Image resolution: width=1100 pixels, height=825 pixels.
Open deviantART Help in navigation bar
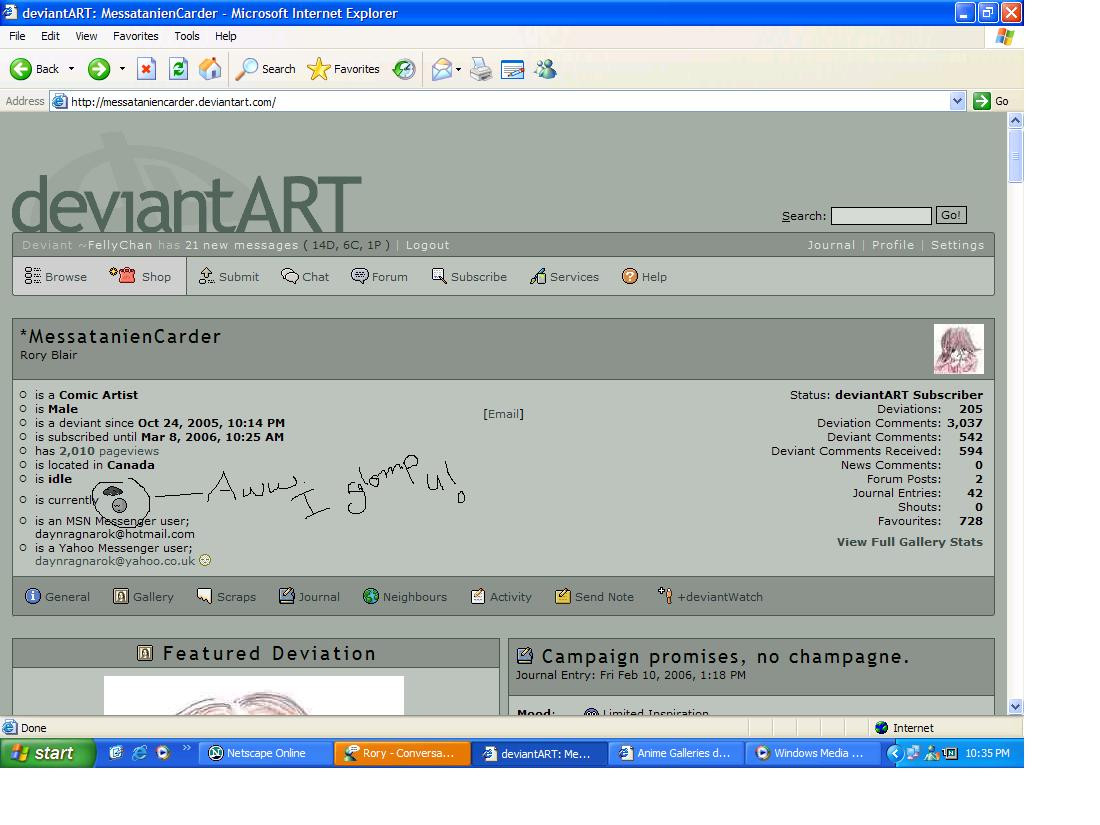pos(644,276)
